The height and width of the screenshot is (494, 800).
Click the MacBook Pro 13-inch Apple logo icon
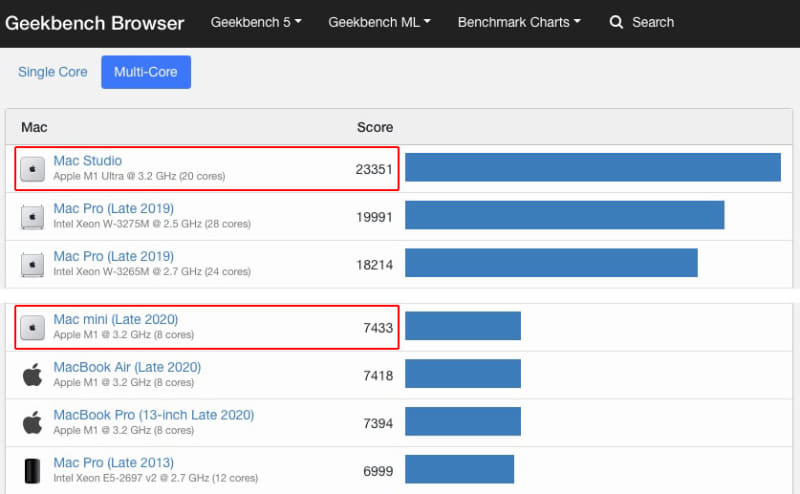(32, 423)
